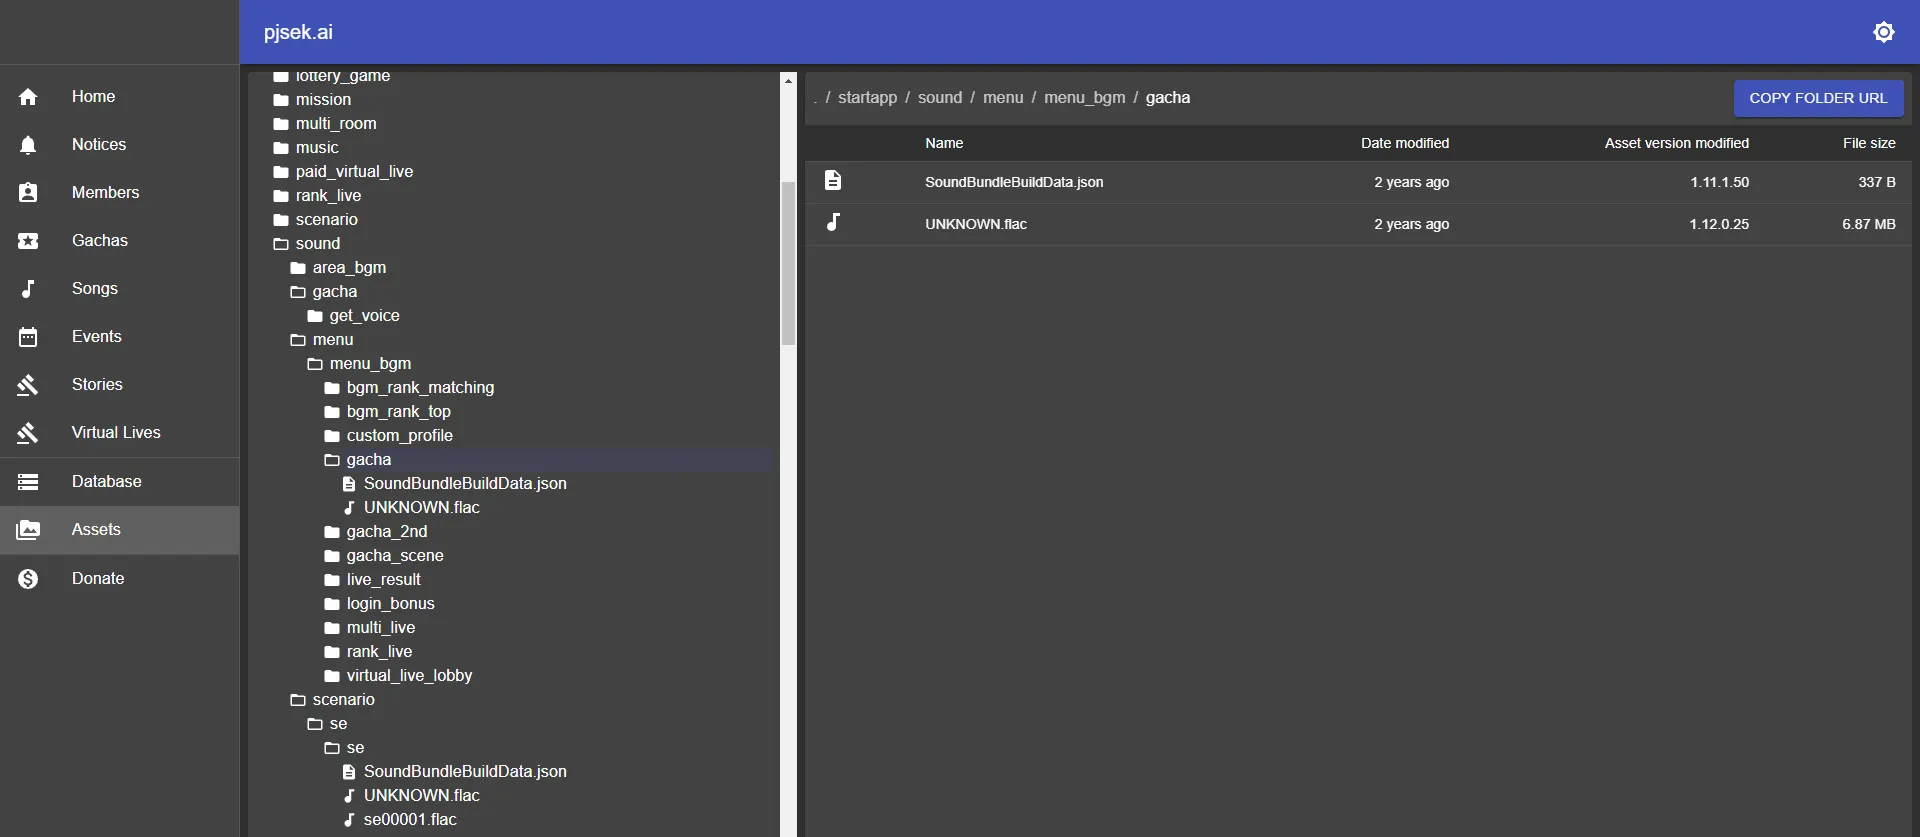
Task: Open the Database menu item
Action: click(106, 482)
